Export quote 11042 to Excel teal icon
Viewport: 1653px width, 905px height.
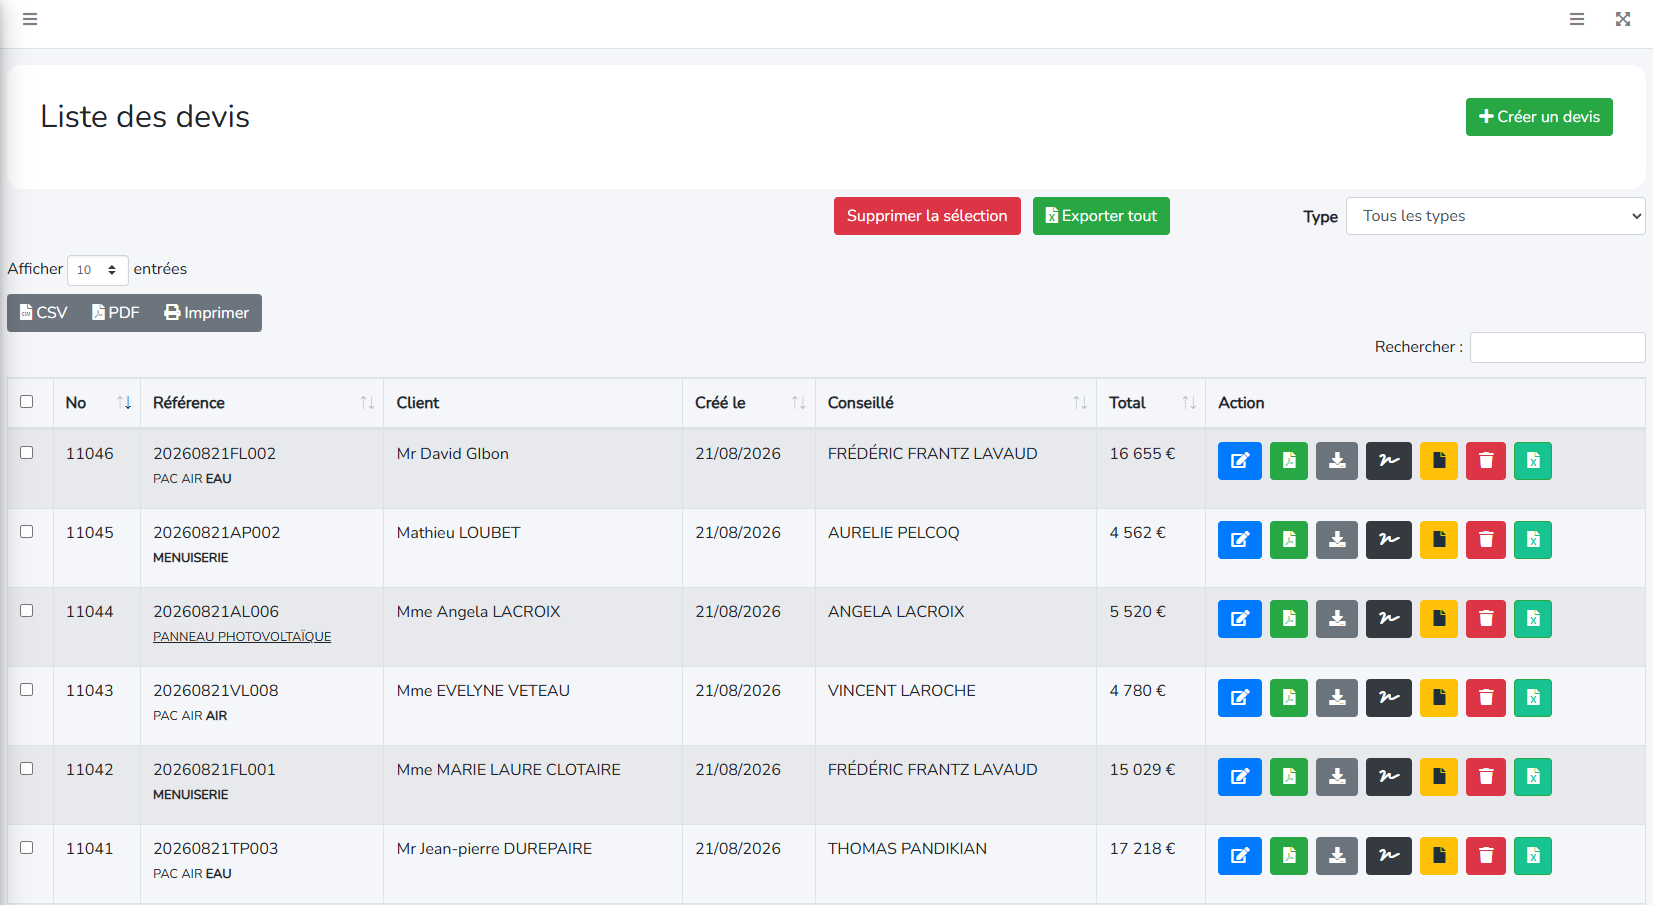[1533, 777]
